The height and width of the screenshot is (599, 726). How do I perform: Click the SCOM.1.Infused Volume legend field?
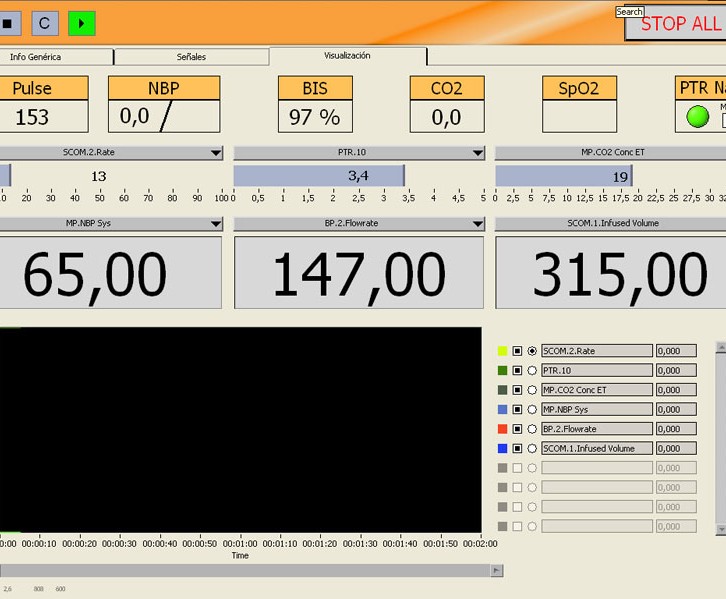click(597, 448)
